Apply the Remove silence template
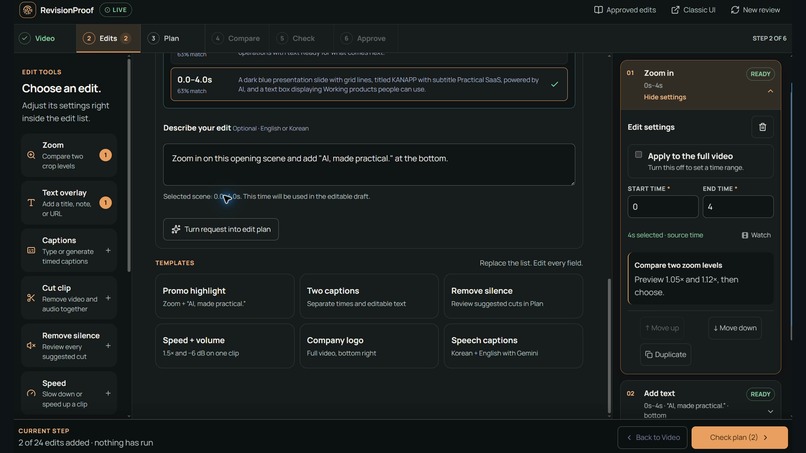This screenshot has height=453, width=806. [x=514, y=296]
